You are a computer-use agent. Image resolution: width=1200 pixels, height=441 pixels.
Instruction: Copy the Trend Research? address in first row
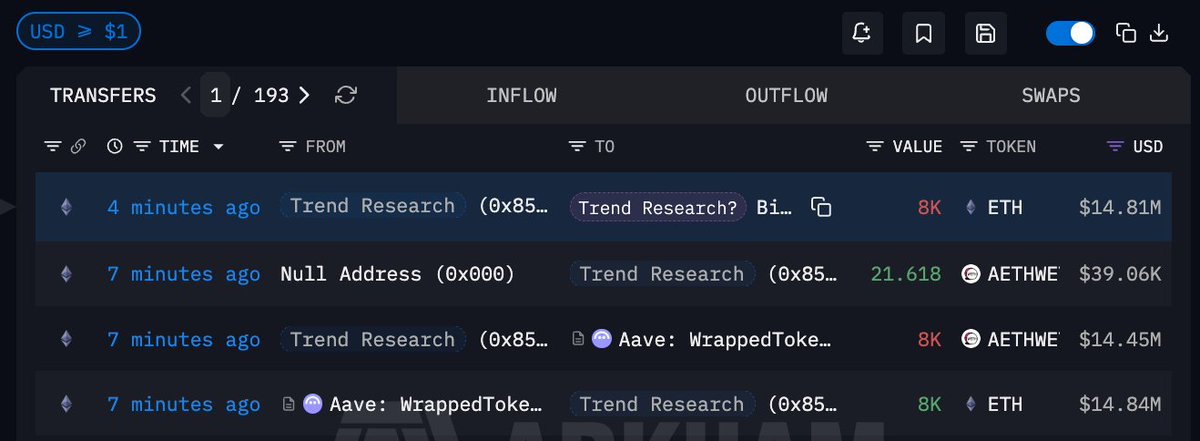point(821,208)
